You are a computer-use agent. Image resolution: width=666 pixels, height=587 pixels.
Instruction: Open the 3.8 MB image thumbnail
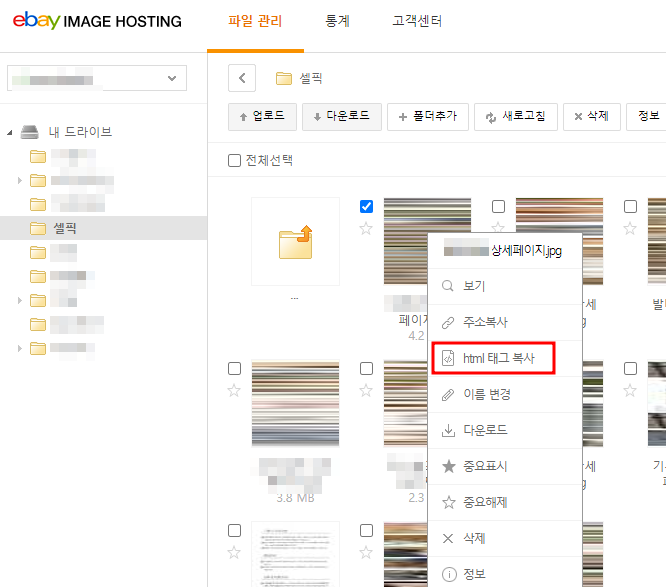point(296,404)
